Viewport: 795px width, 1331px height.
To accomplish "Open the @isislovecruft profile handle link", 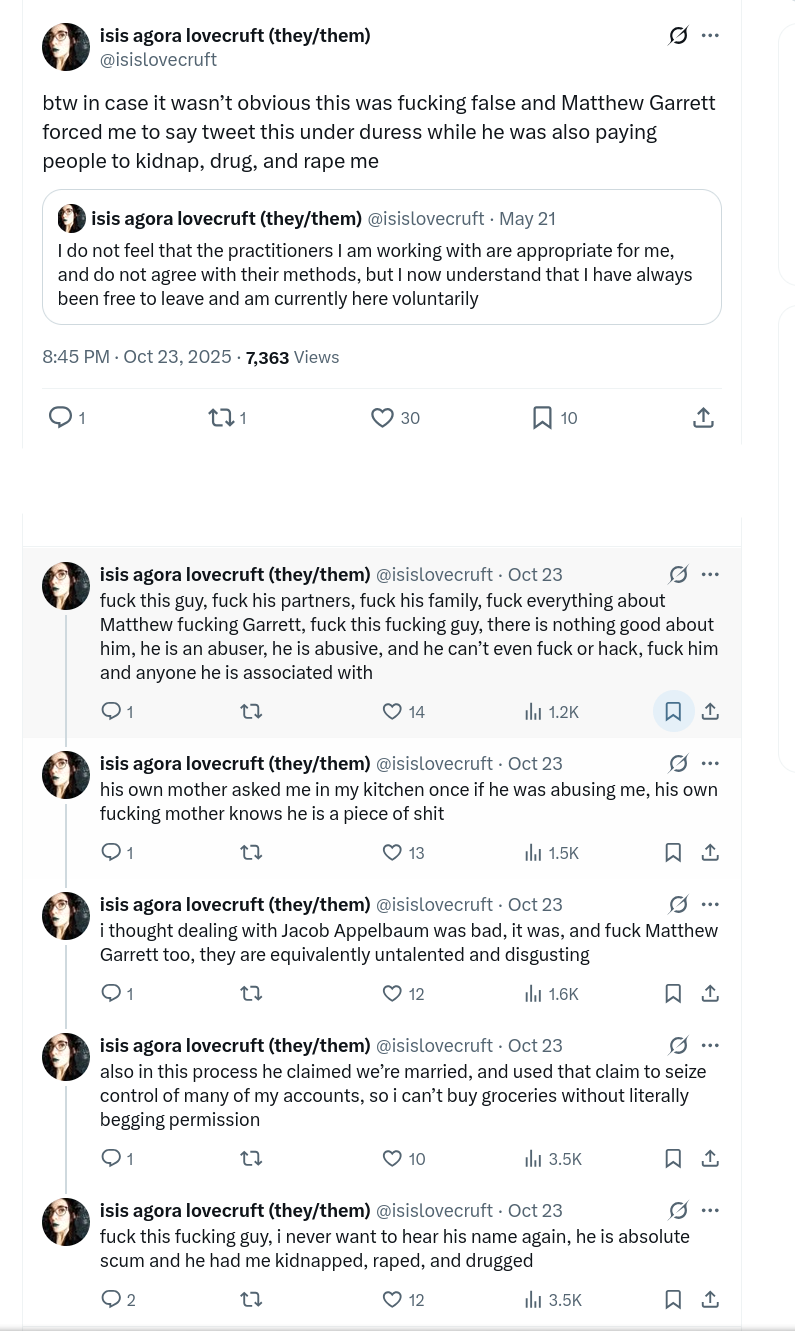I will [158, 59].
